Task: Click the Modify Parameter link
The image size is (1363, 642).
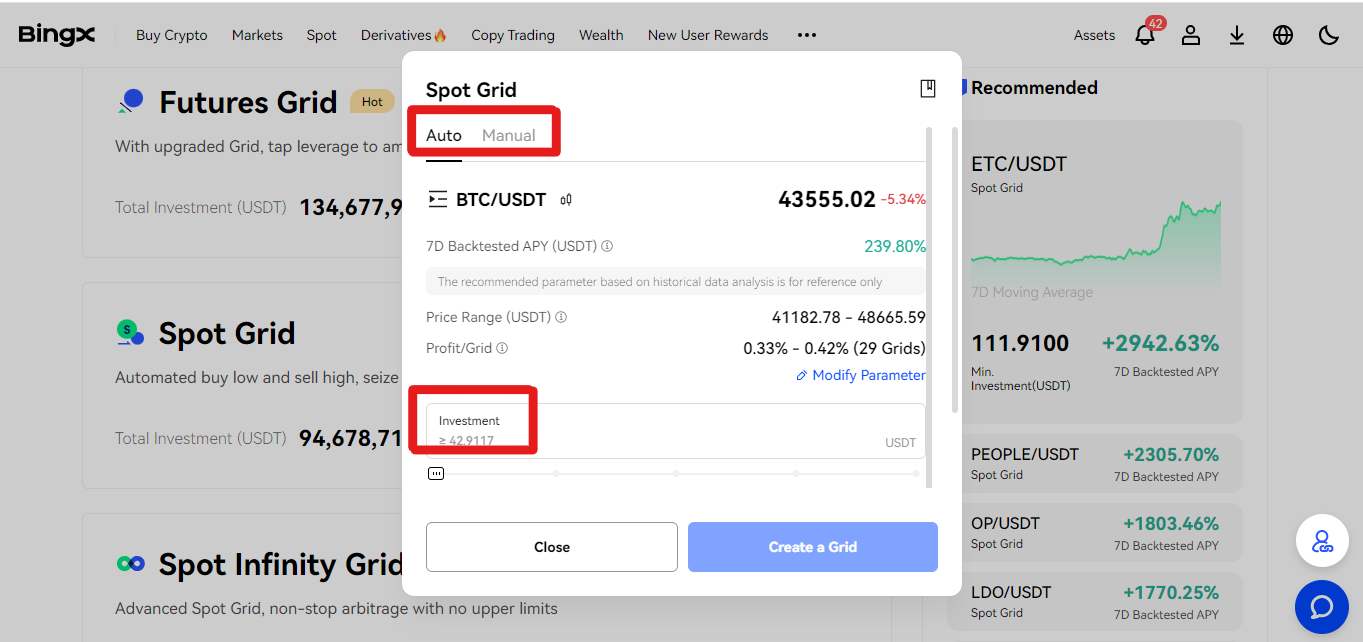Action: pyautogui.click(x=861, y=375)
